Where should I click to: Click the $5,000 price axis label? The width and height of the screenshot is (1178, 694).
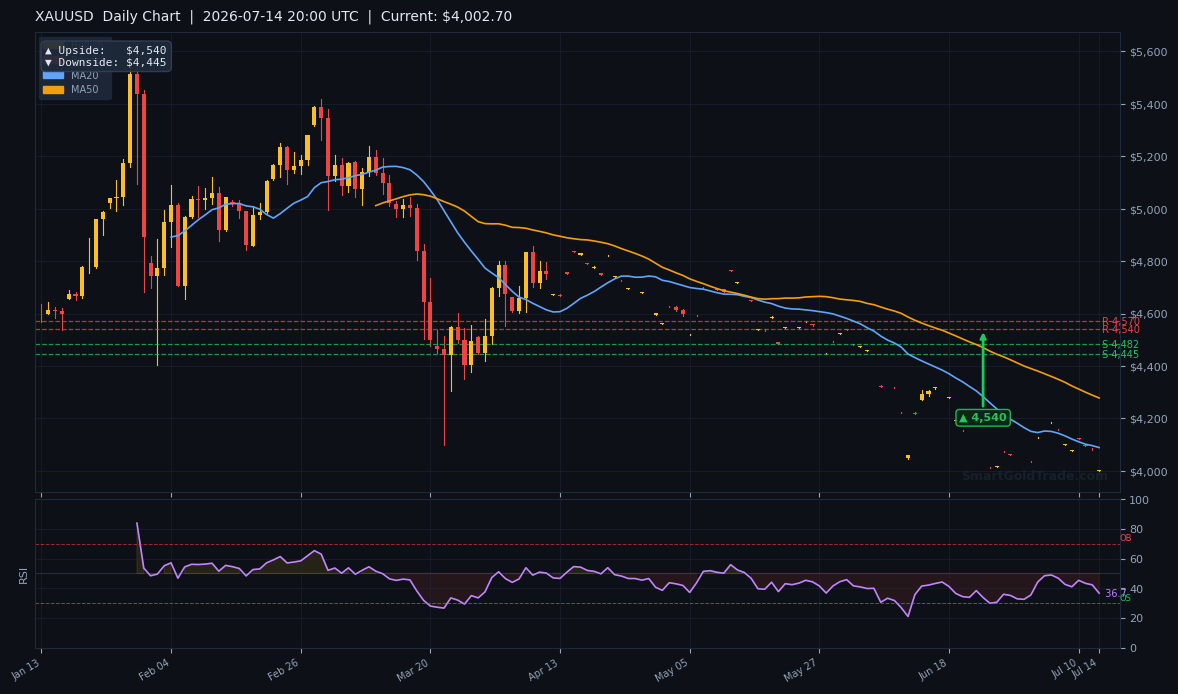(x=1149, y=210)
